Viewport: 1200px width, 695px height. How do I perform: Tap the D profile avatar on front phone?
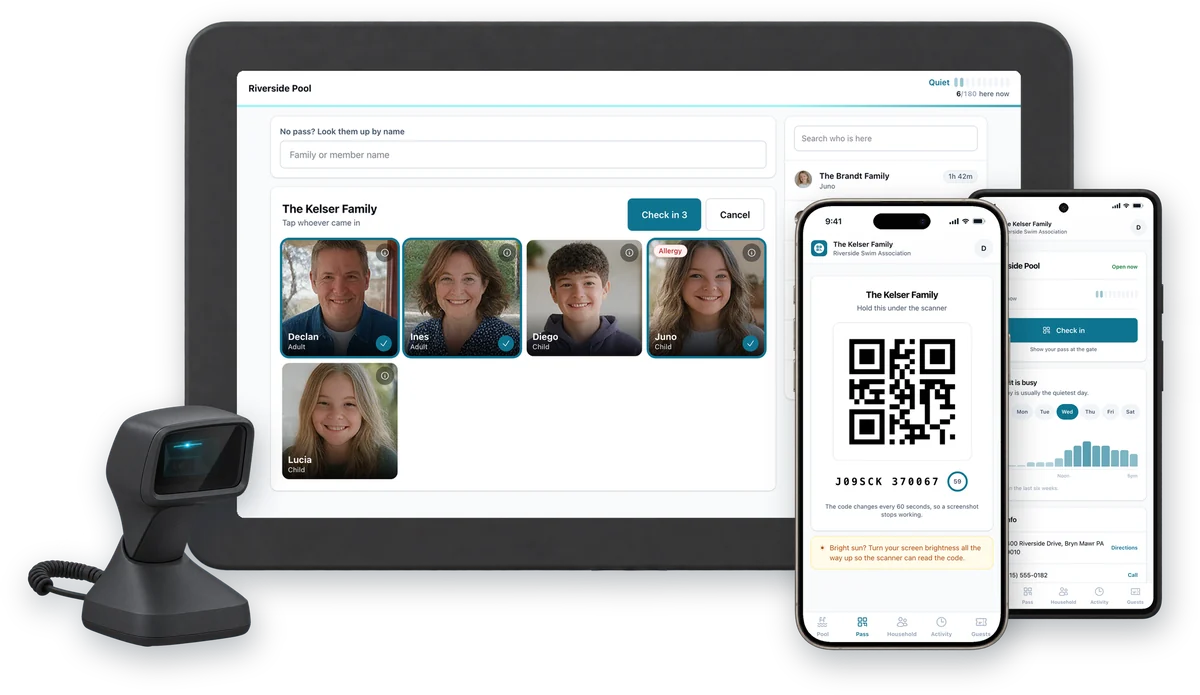983,248
